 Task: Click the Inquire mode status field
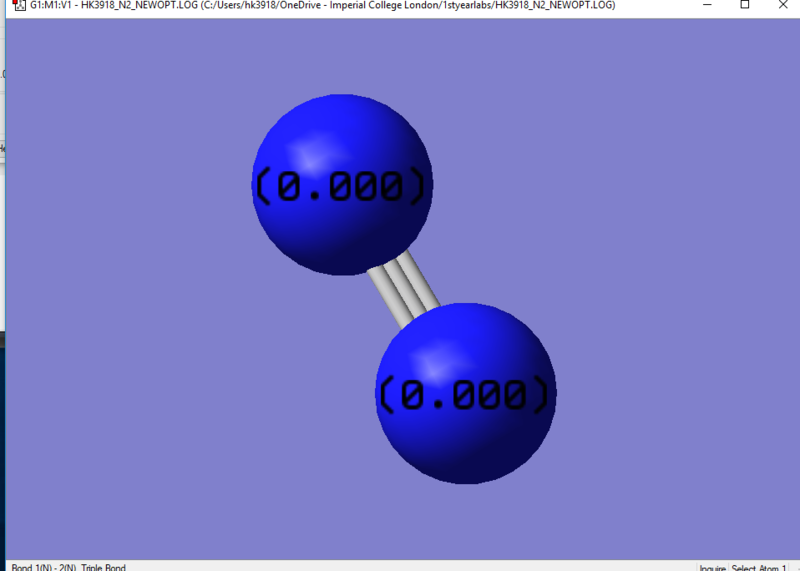tap(712, 567)
